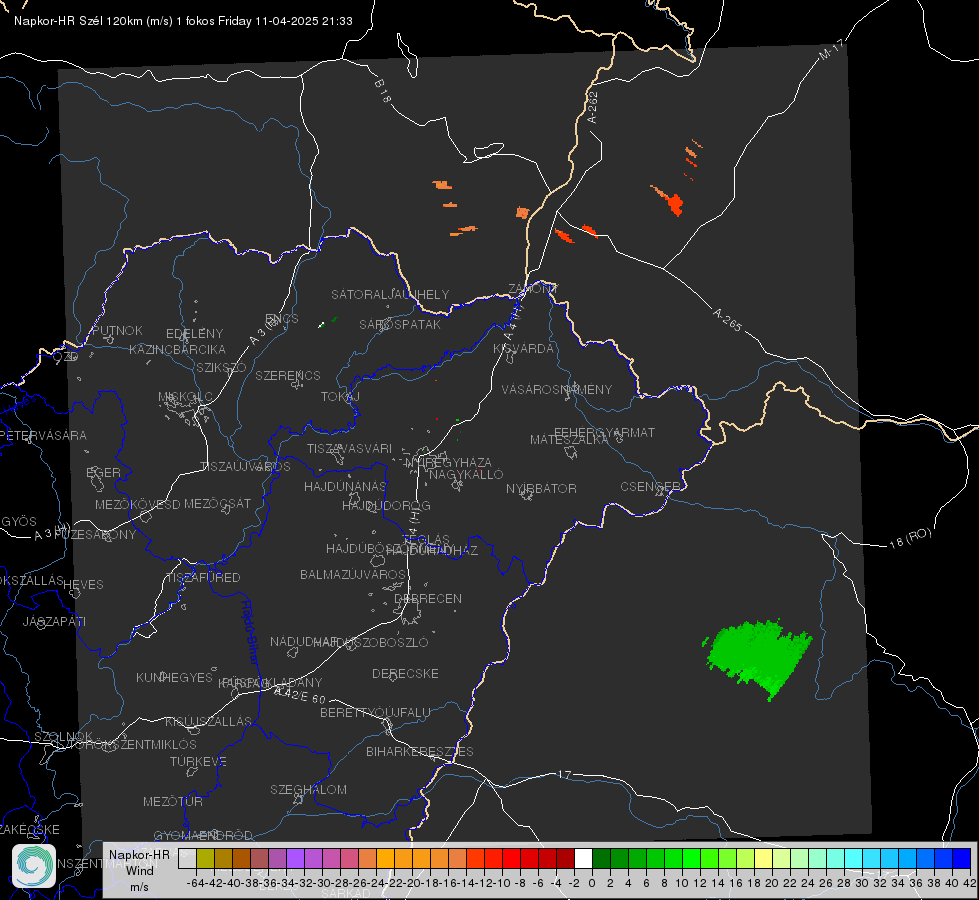979x900 pixels.
Task: Click the PÉTERVÁSÁRA label
Action: click(x=43, y=435)
